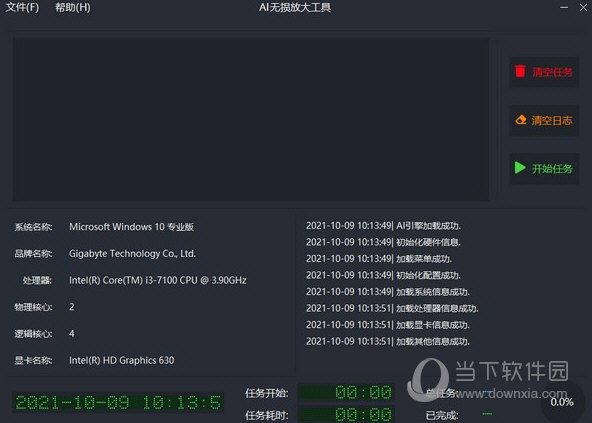592x423 pixels.
Task: Select Gigabyte Technology Co., Ltd. text
Action: point(132,253)
